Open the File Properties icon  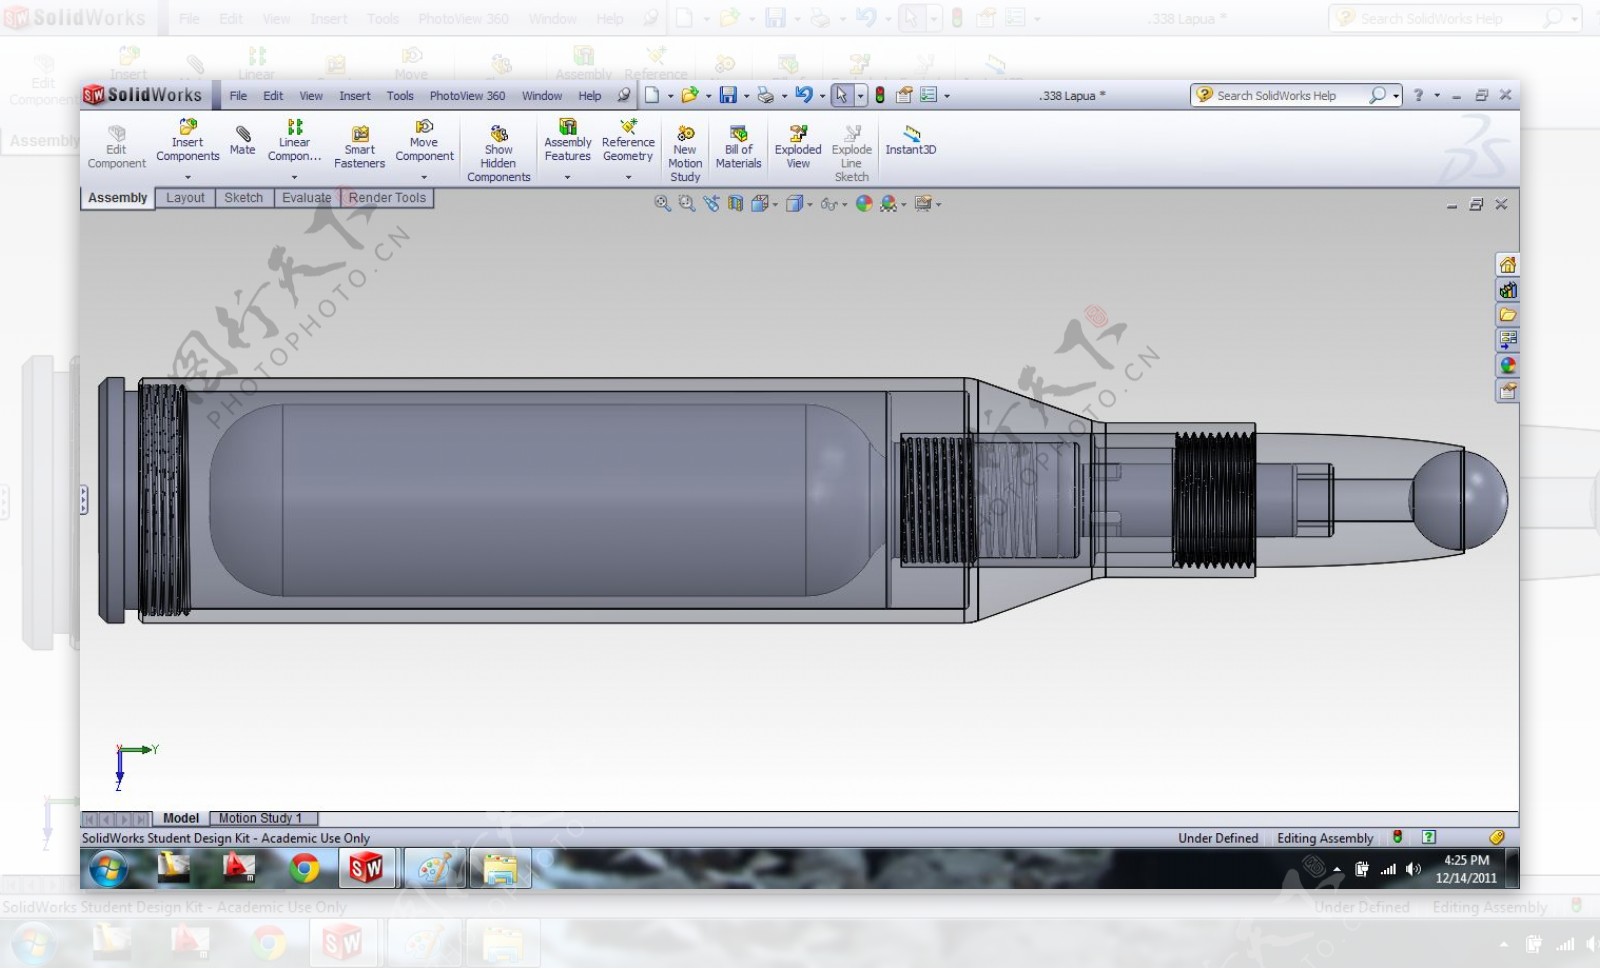click(904, 95)
